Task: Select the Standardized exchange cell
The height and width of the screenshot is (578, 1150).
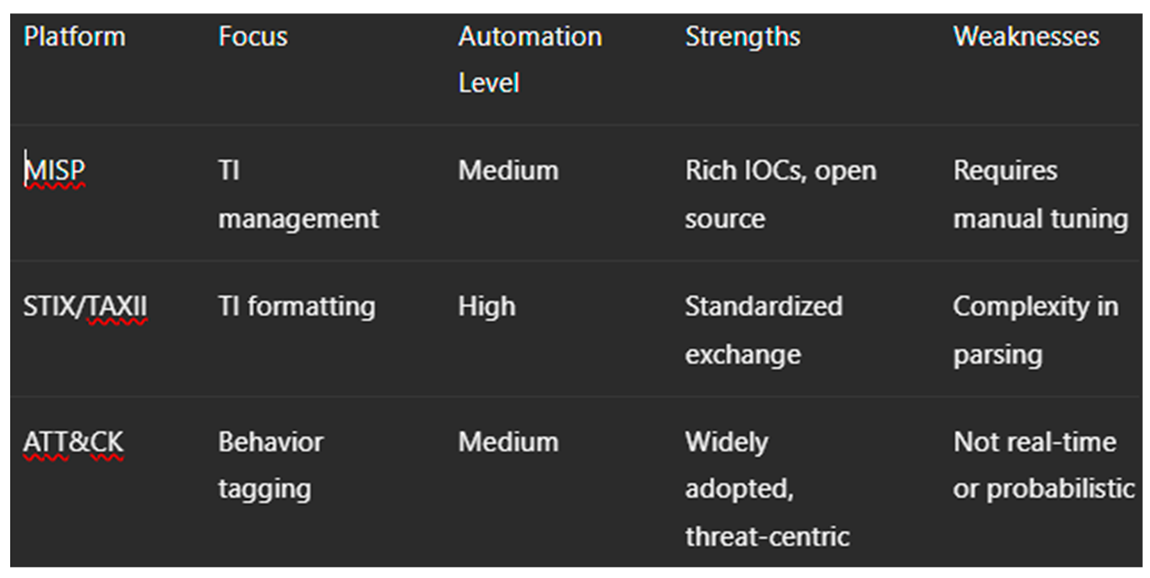Action: click(x=763, y=330)
